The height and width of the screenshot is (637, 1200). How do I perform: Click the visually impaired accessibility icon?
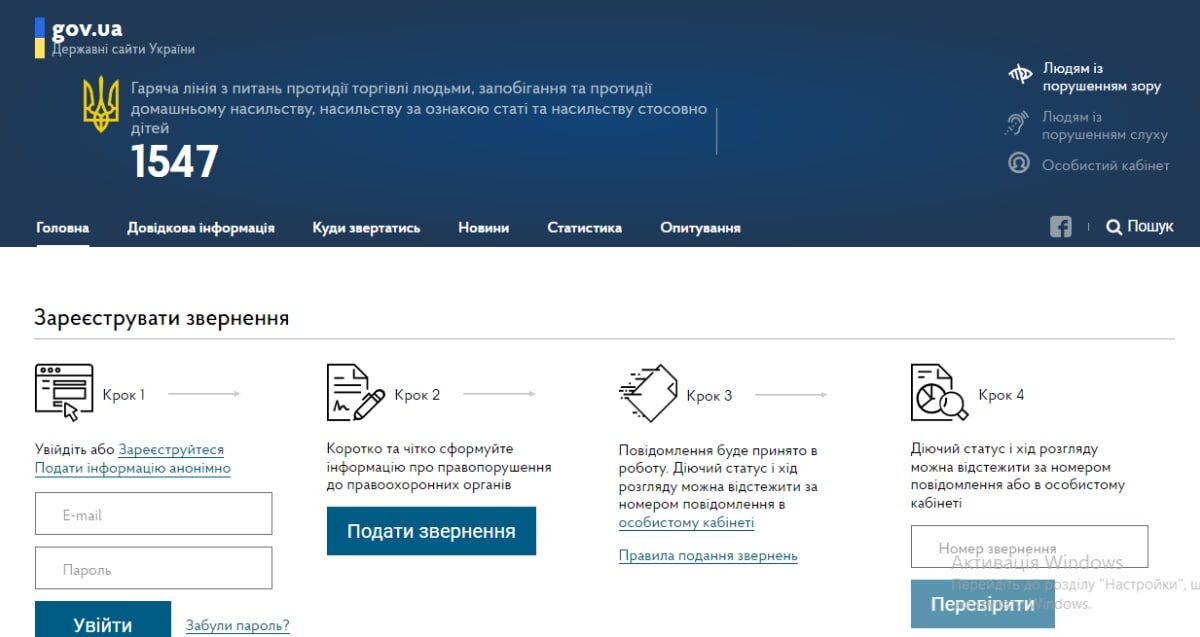pyautogui.click(x=1019, y=73)
